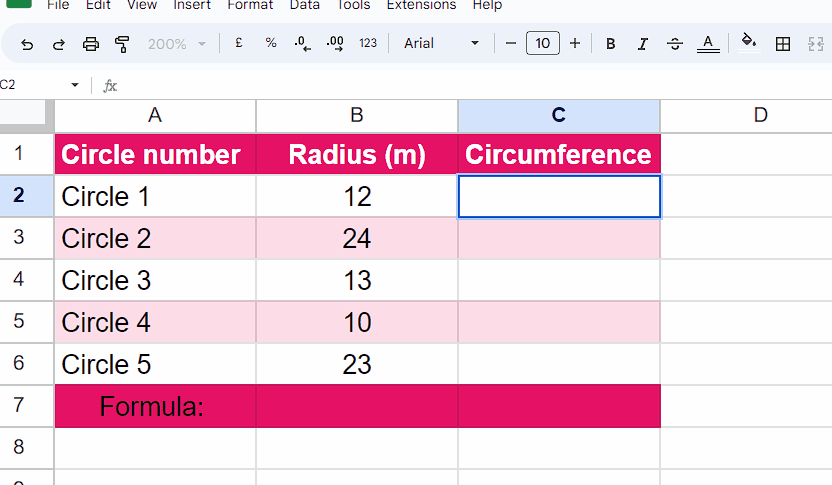832x485 pixels.
Task: Open the Arial font dropdown
Action: point(441,43)
